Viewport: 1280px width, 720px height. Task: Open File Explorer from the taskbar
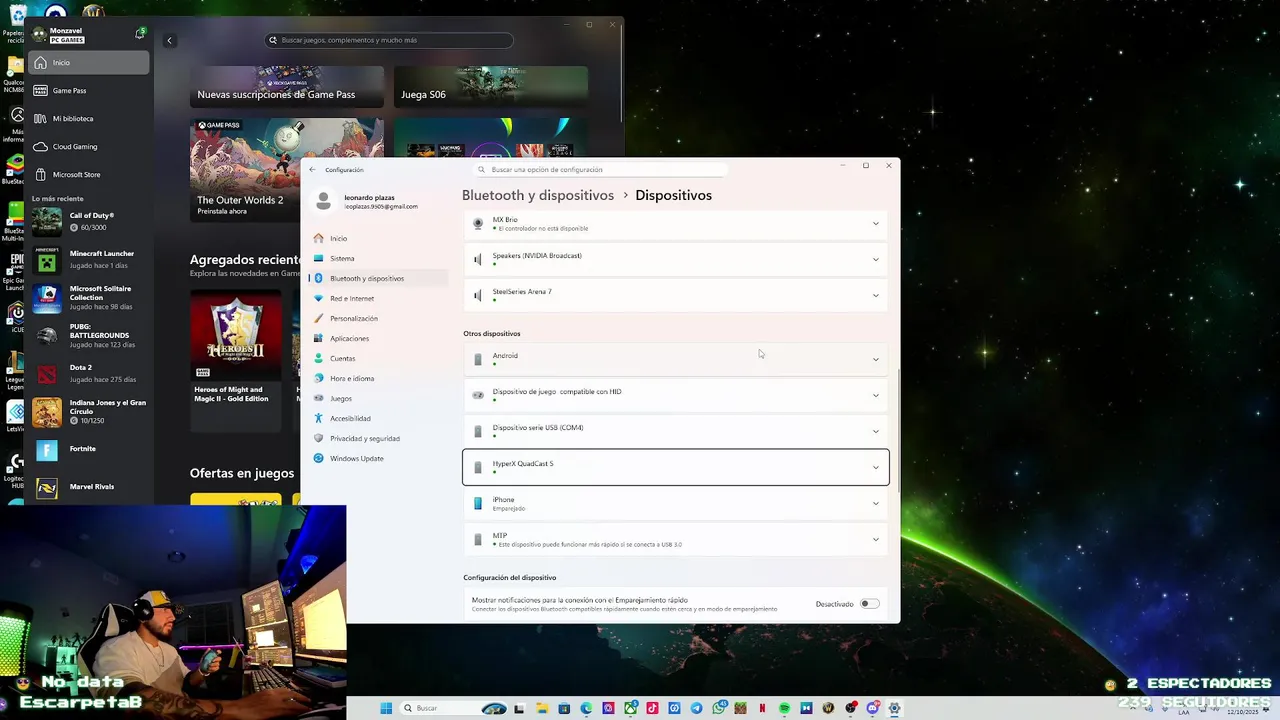click(x=542, y=708)
